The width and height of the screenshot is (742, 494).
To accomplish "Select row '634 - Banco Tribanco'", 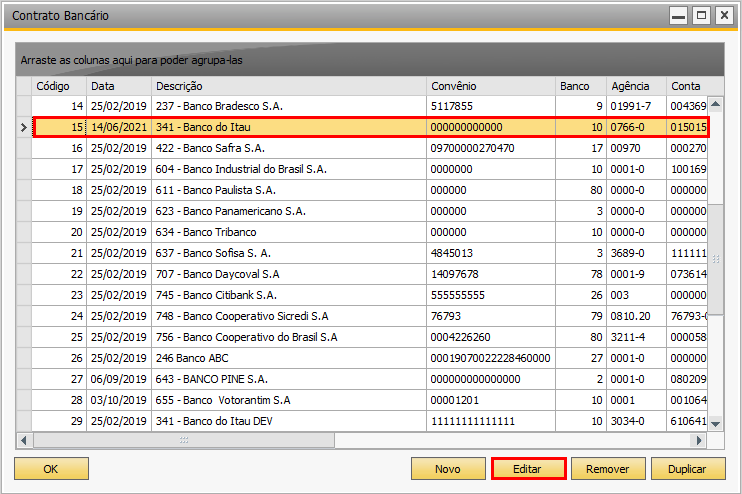I will tap(370, 232).
